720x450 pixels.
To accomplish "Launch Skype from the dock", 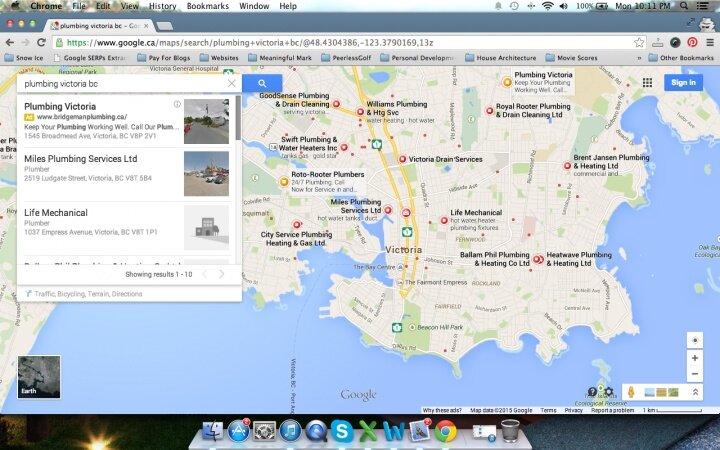I will pos(342,431).
